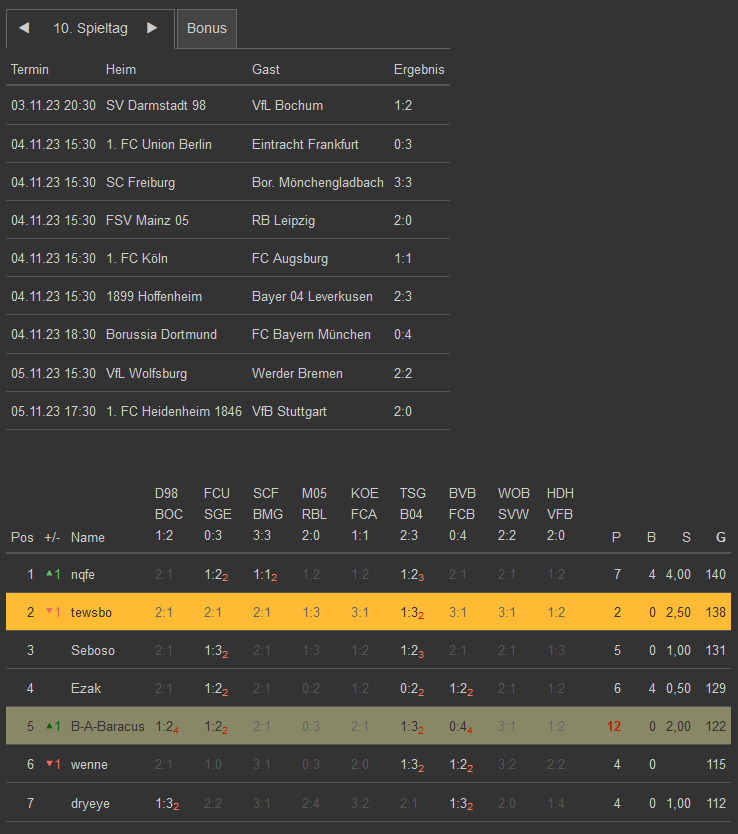Select the SV Darmstadt 98 fixture
738x834 pixels.
[x=156, y=105]
